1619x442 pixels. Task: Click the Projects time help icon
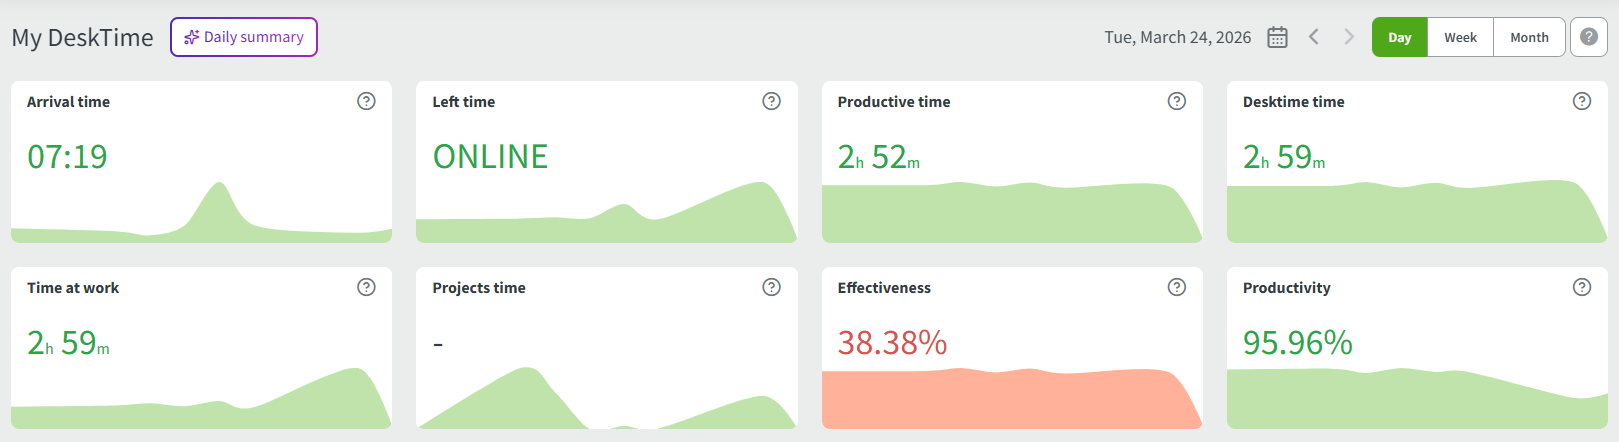click(x=772, y=287)
